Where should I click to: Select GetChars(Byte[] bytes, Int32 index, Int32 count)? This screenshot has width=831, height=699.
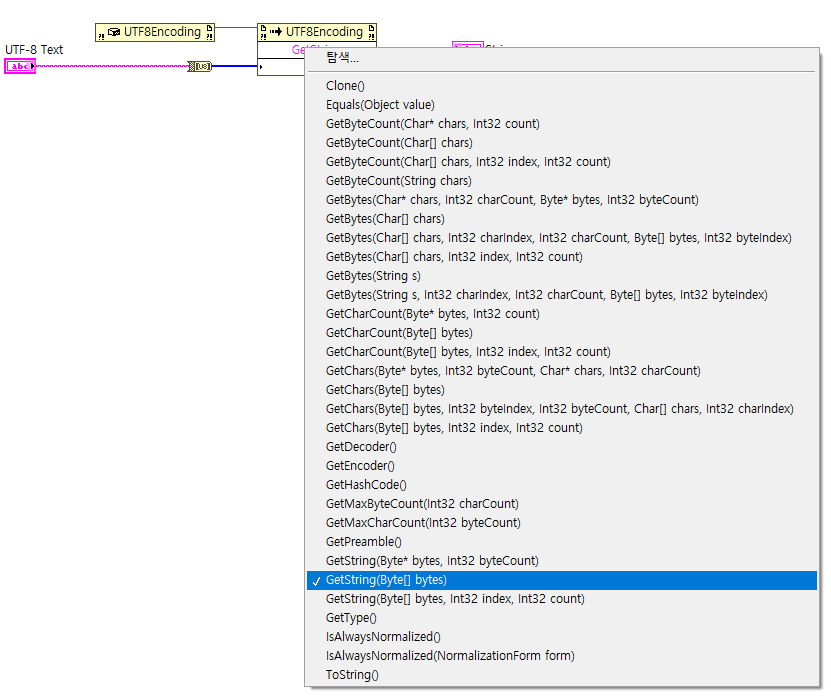click(562, 428)
